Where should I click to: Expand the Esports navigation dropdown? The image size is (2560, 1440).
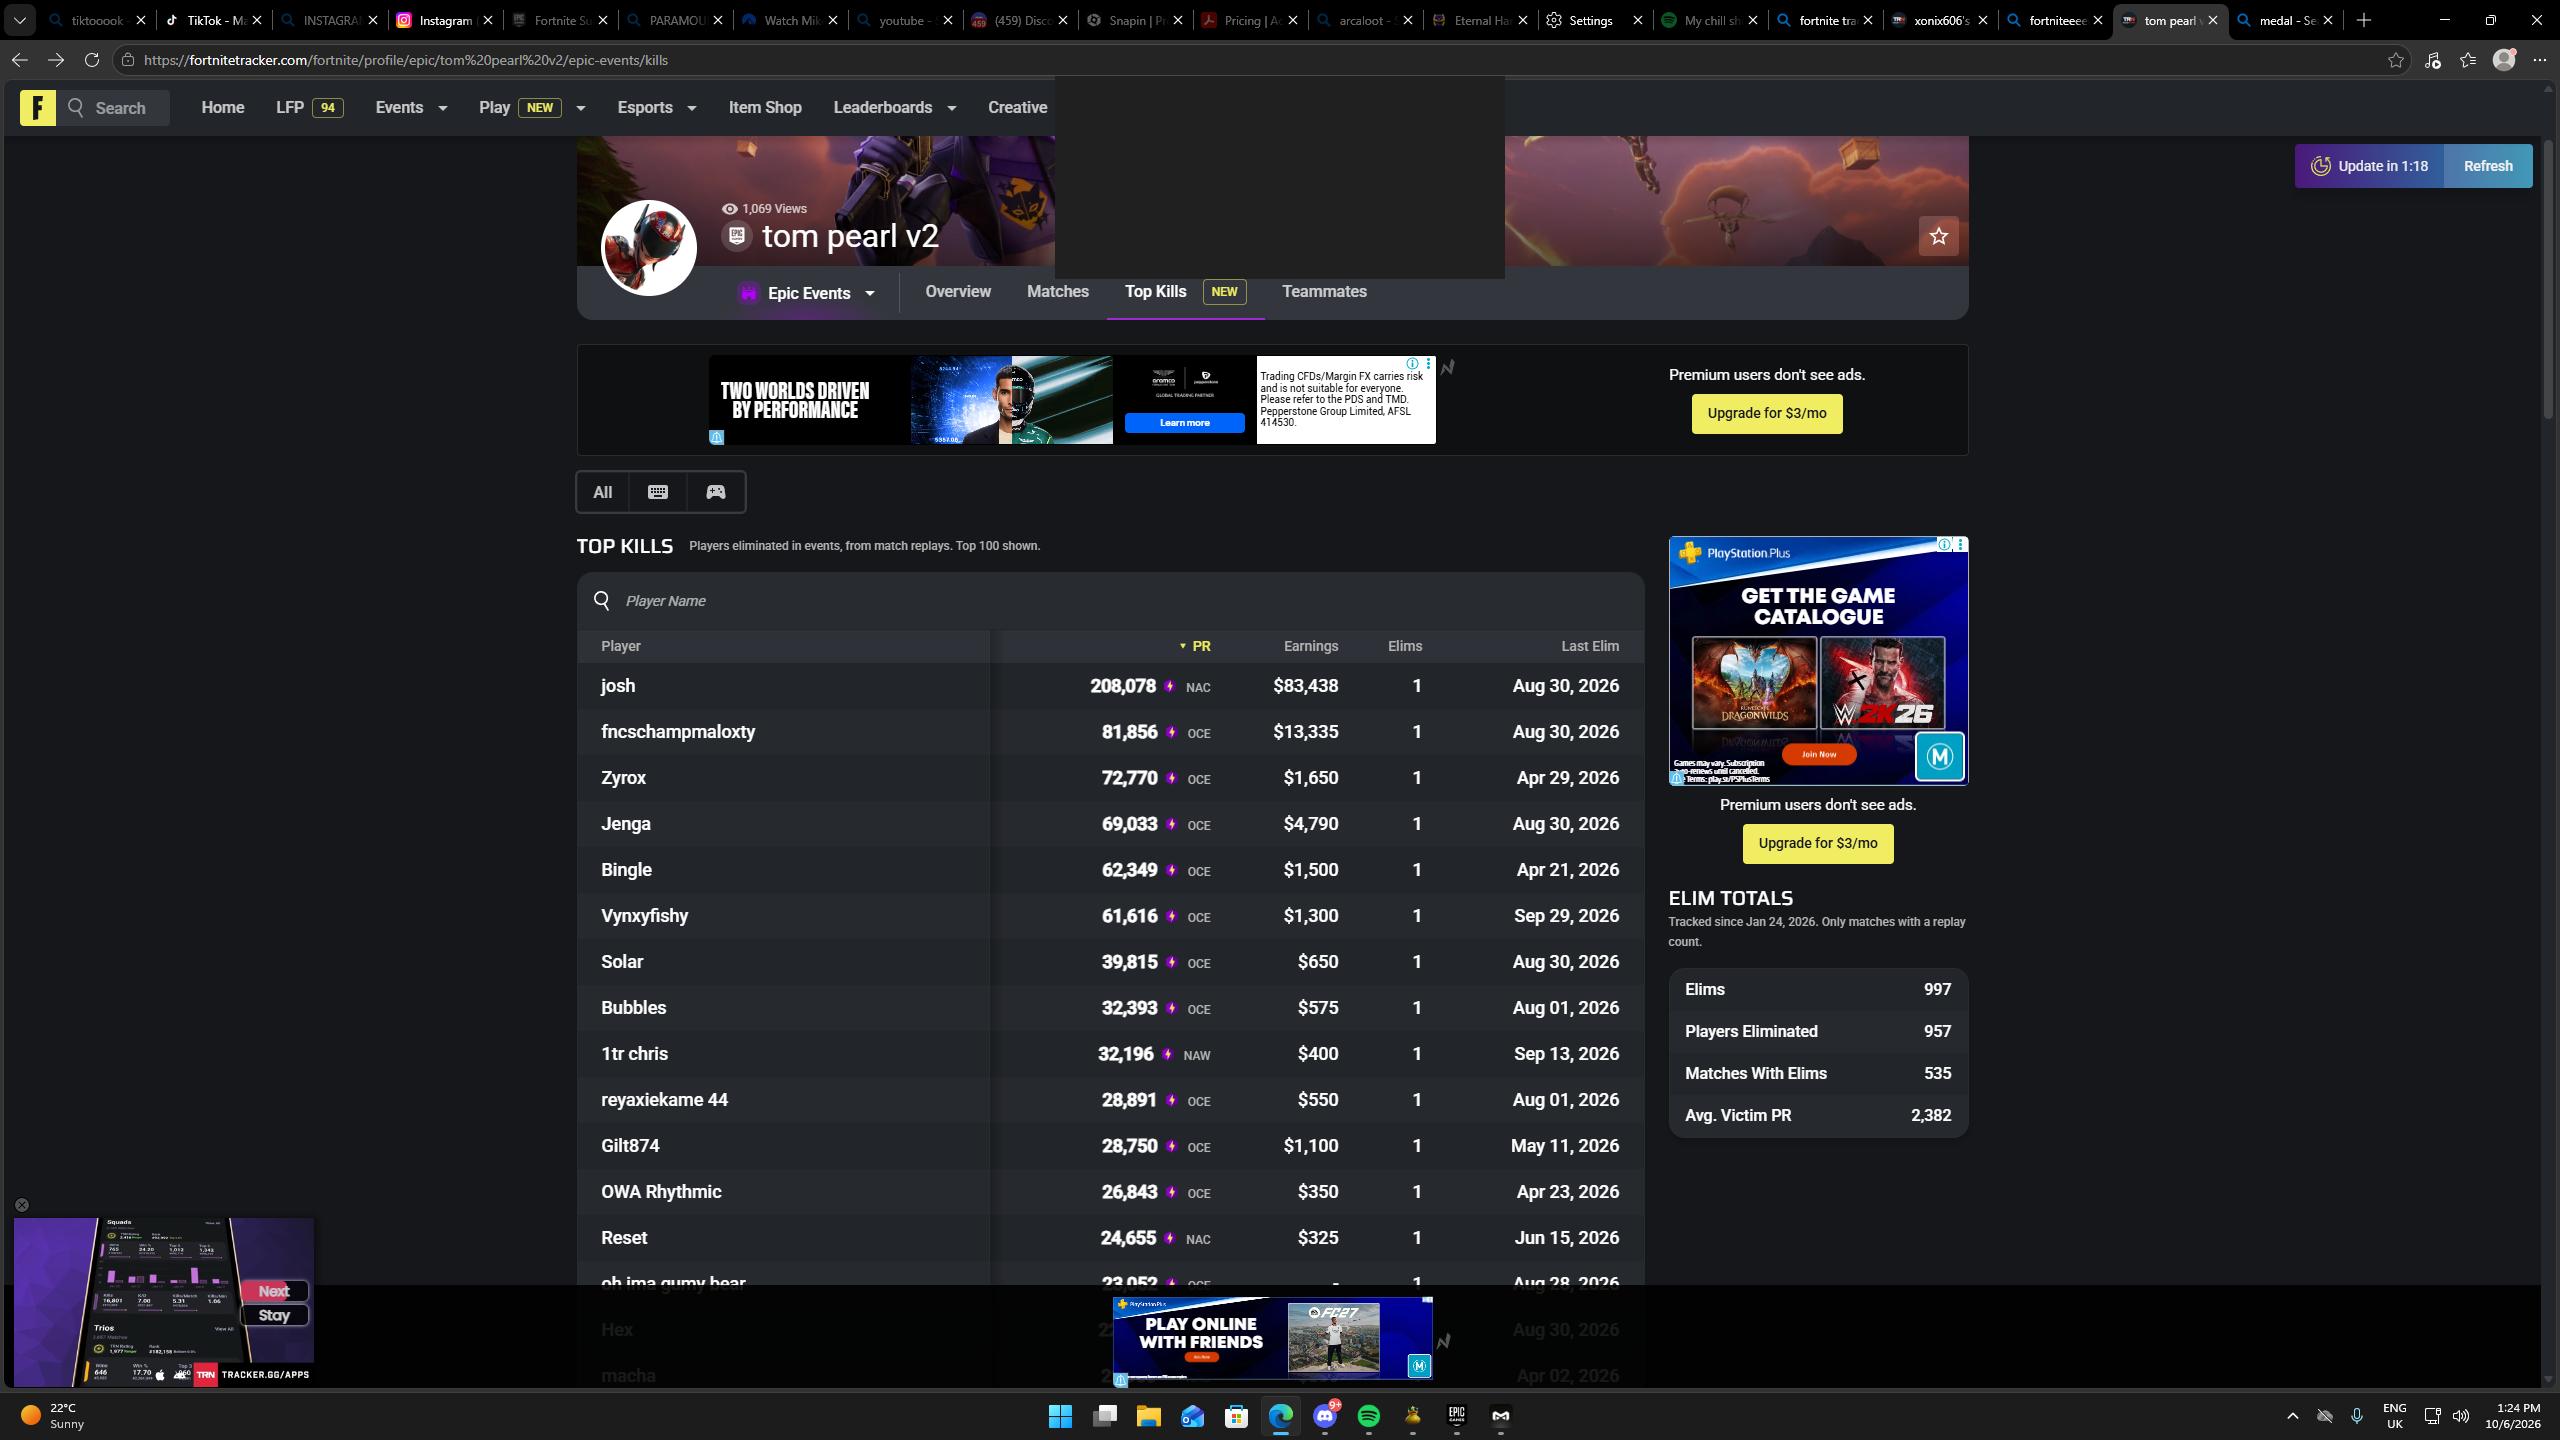(x=657, y=107)
